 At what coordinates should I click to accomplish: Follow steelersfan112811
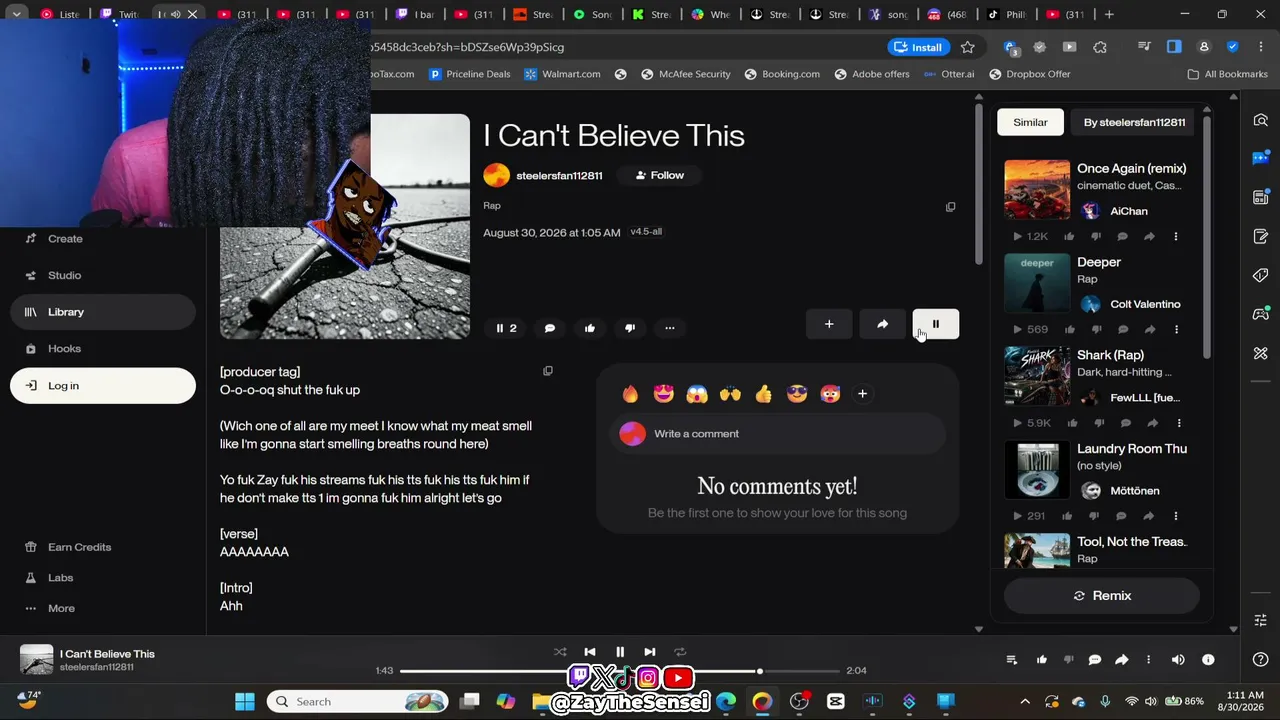[x=660, y=175]
